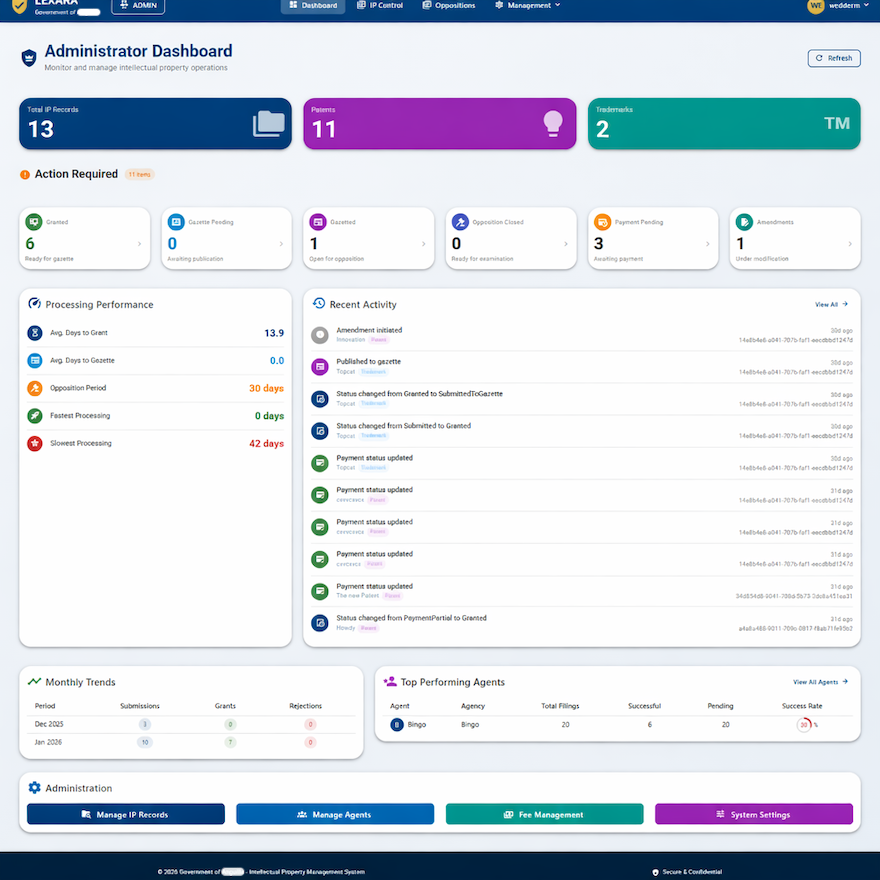The image size is (880, 880).
Task: Click the Granted card icon
Action: 34,222
